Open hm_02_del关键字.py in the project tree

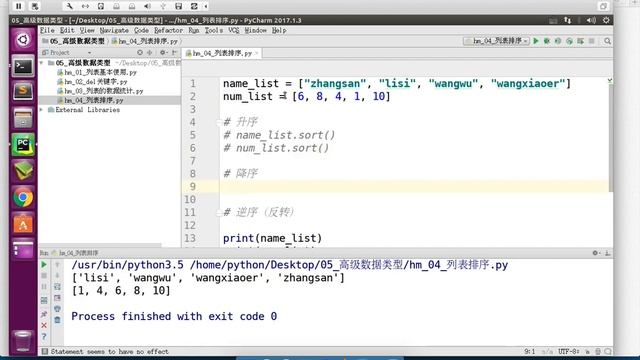point(92,82)
